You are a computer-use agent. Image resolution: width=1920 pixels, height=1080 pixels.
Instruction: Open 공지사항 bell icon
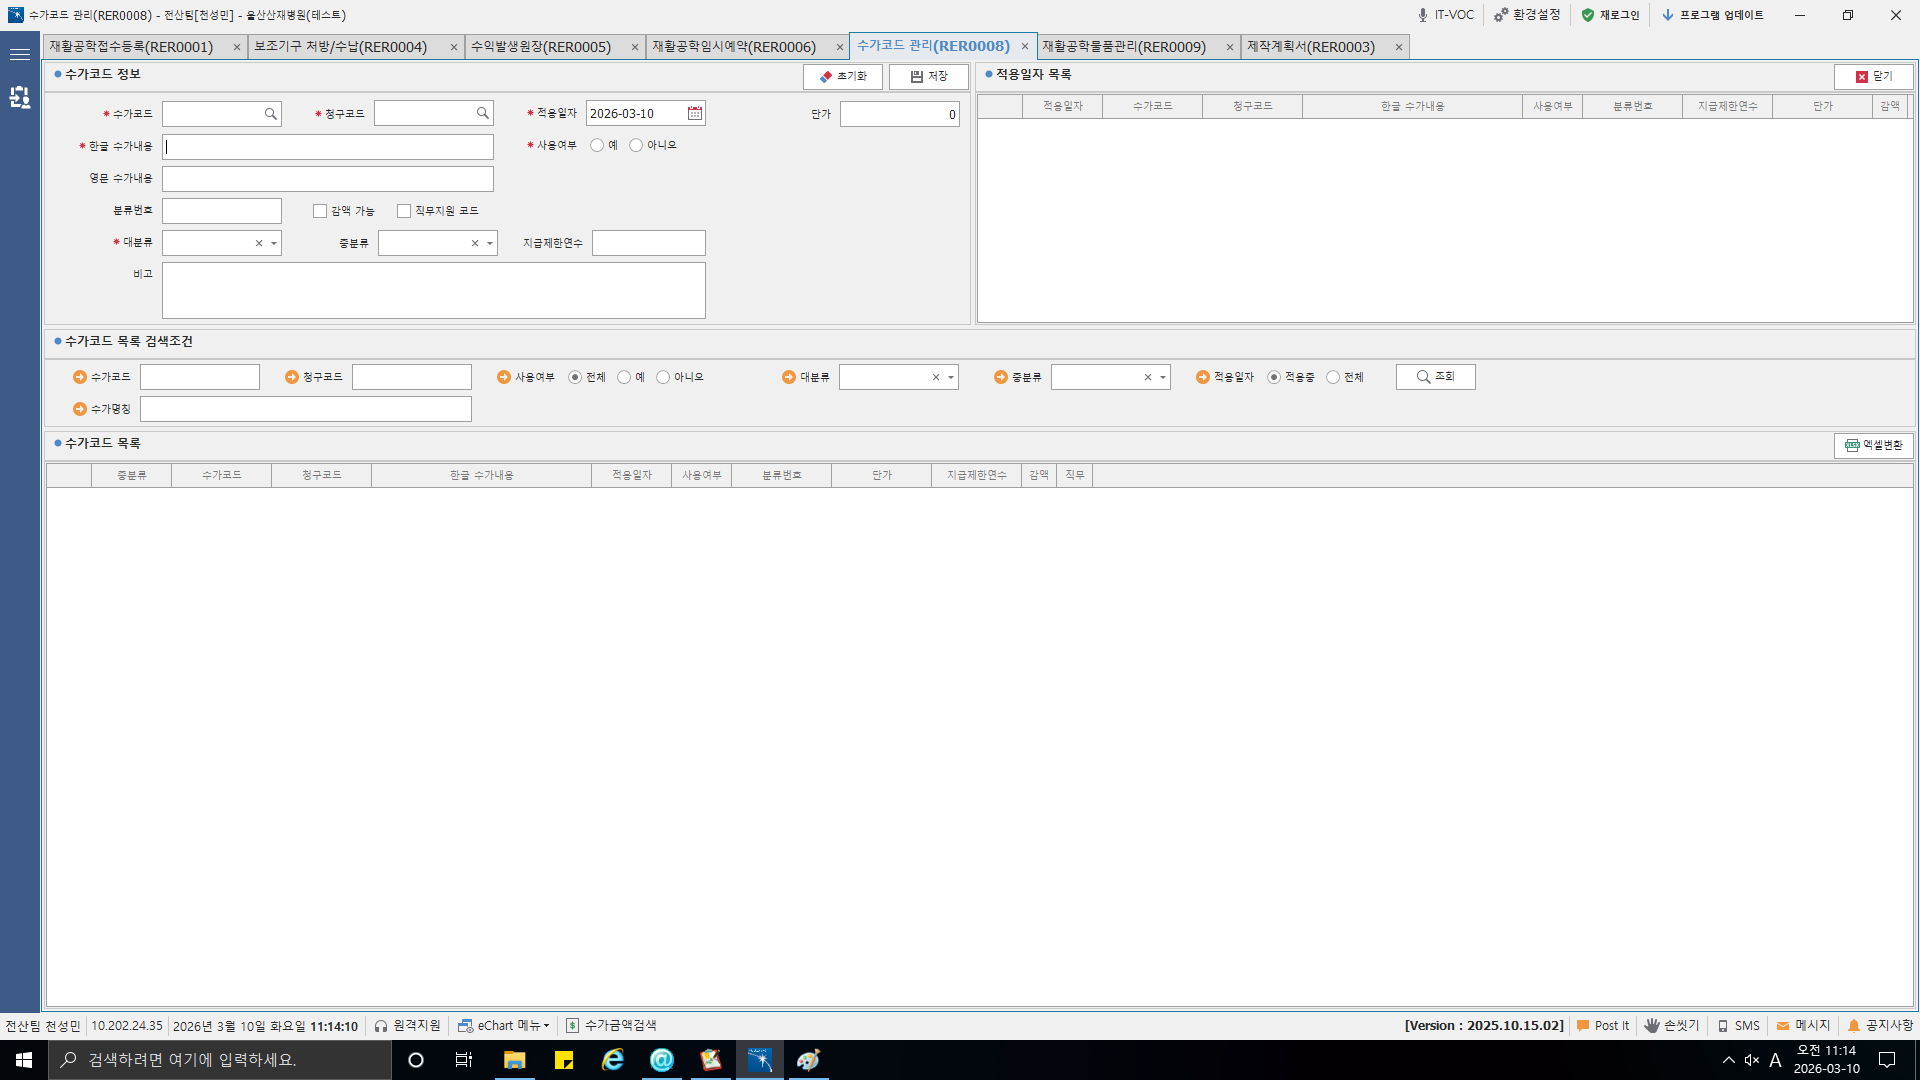tap(1854, 1026)
